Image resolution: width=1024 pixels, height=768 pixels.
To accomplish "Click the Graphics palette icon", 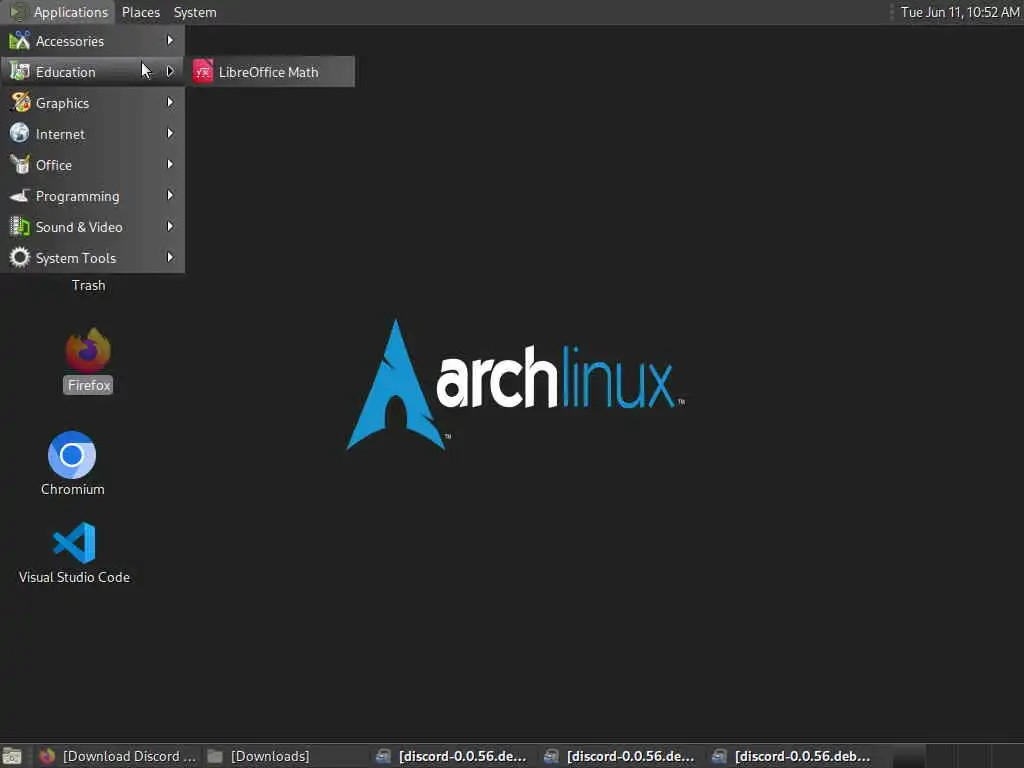I will (20, 103).
